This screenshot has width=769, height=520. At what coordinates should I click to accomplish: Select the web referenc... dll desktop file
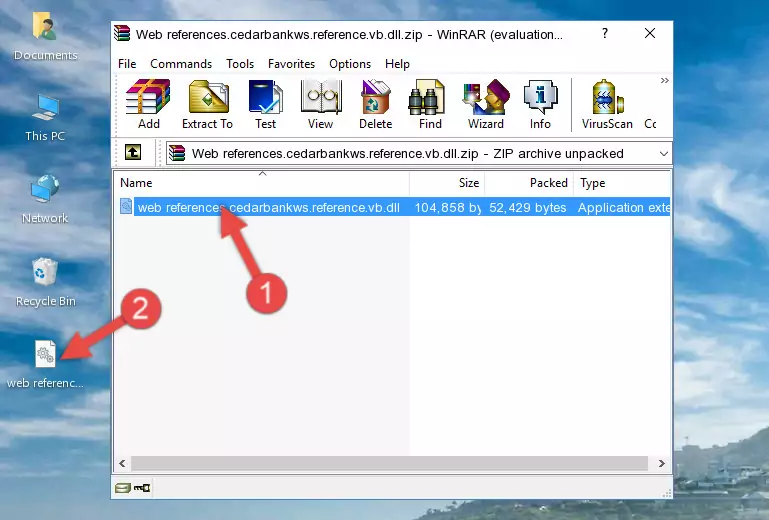pos(45,364)
